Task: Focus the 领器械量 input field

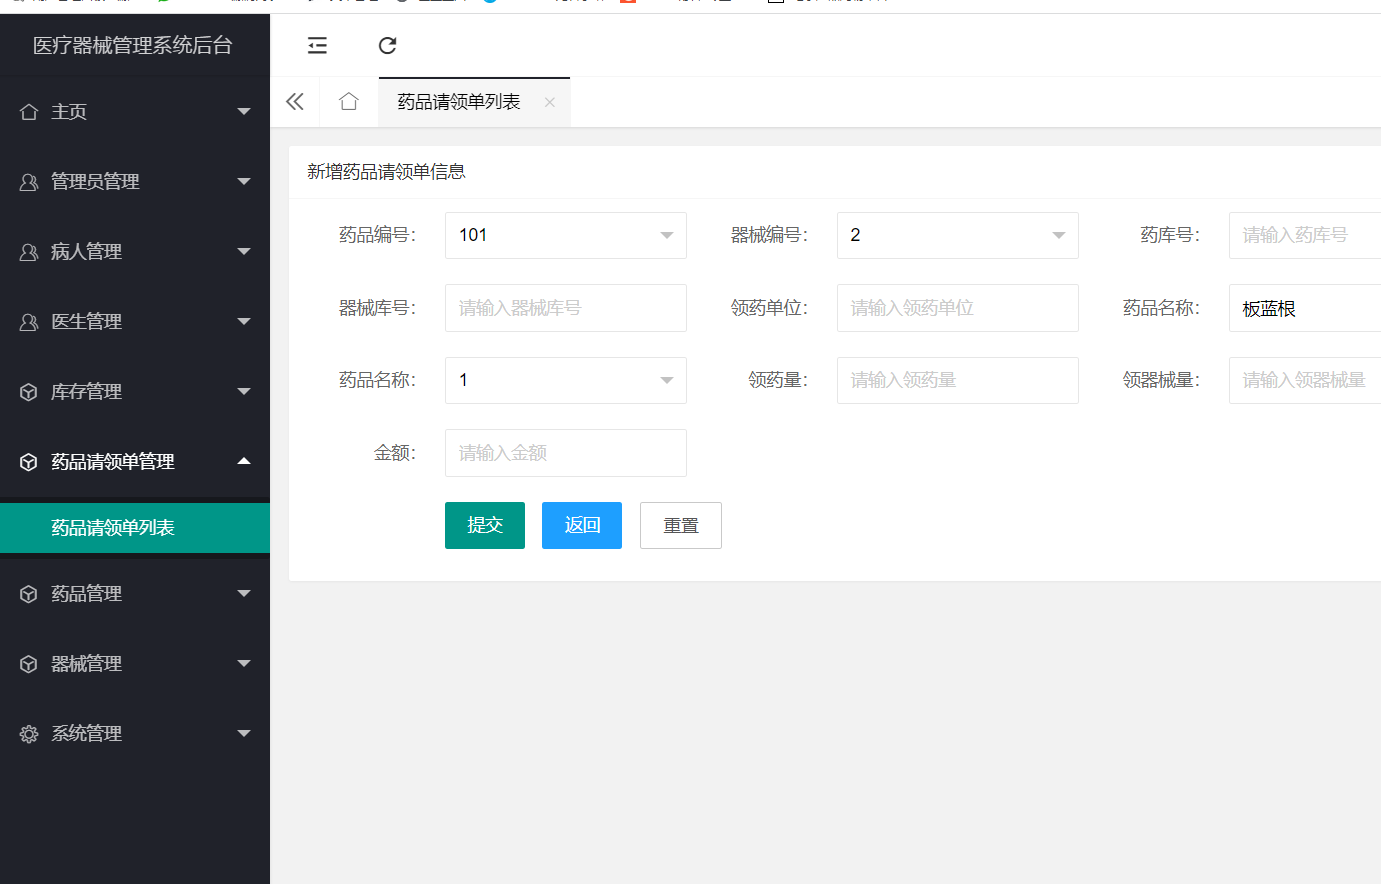Action: pos(1305,380)
